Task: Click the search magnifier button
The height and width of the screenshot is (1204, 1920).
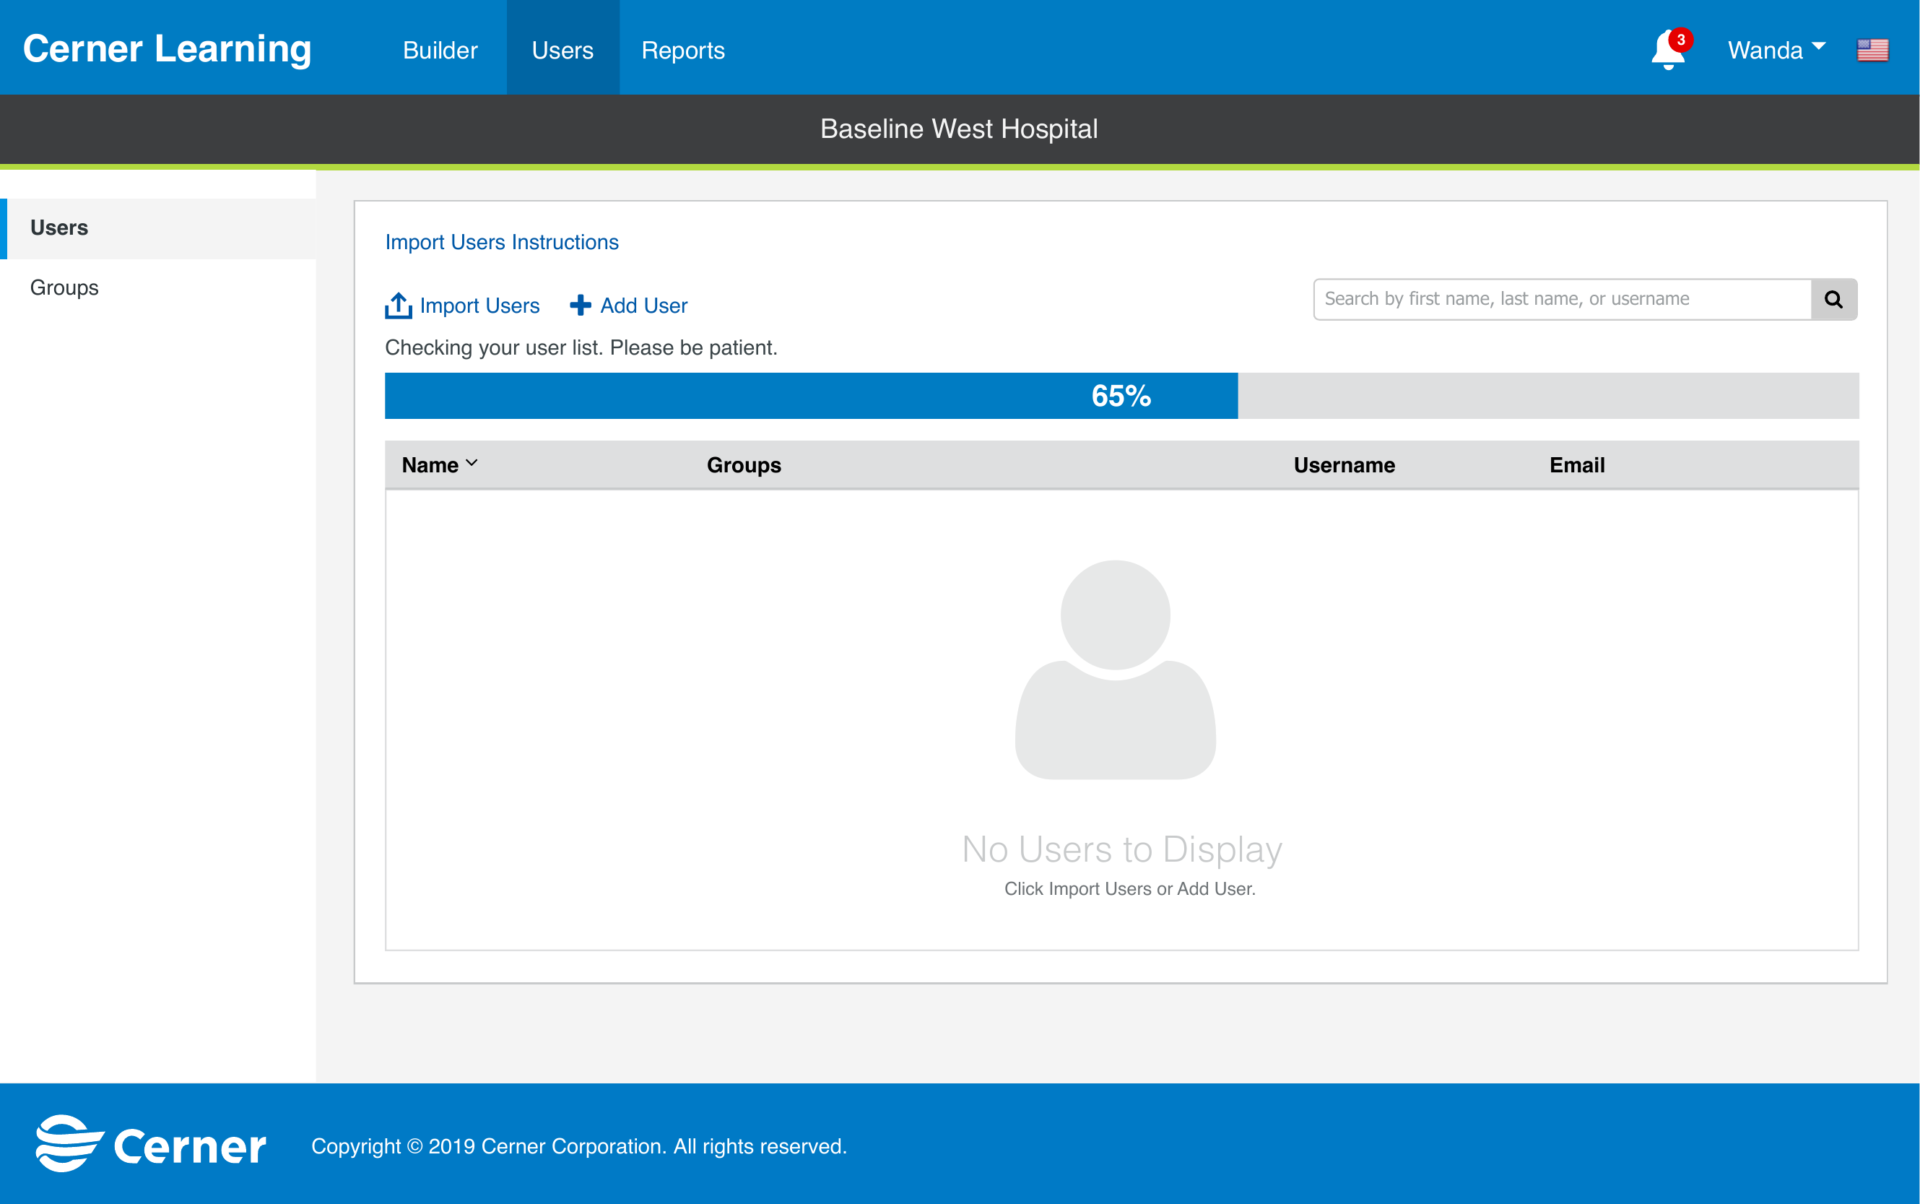Action: (1834, 299)
